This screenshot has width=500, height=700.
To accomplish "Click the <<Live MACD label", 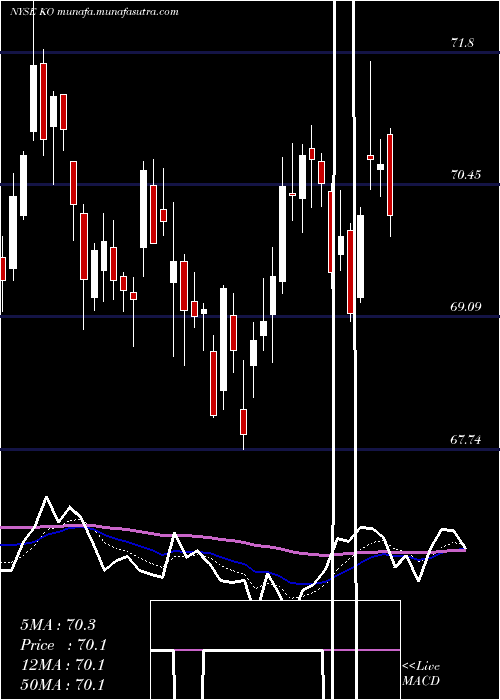I will click(x=421, y=673).
